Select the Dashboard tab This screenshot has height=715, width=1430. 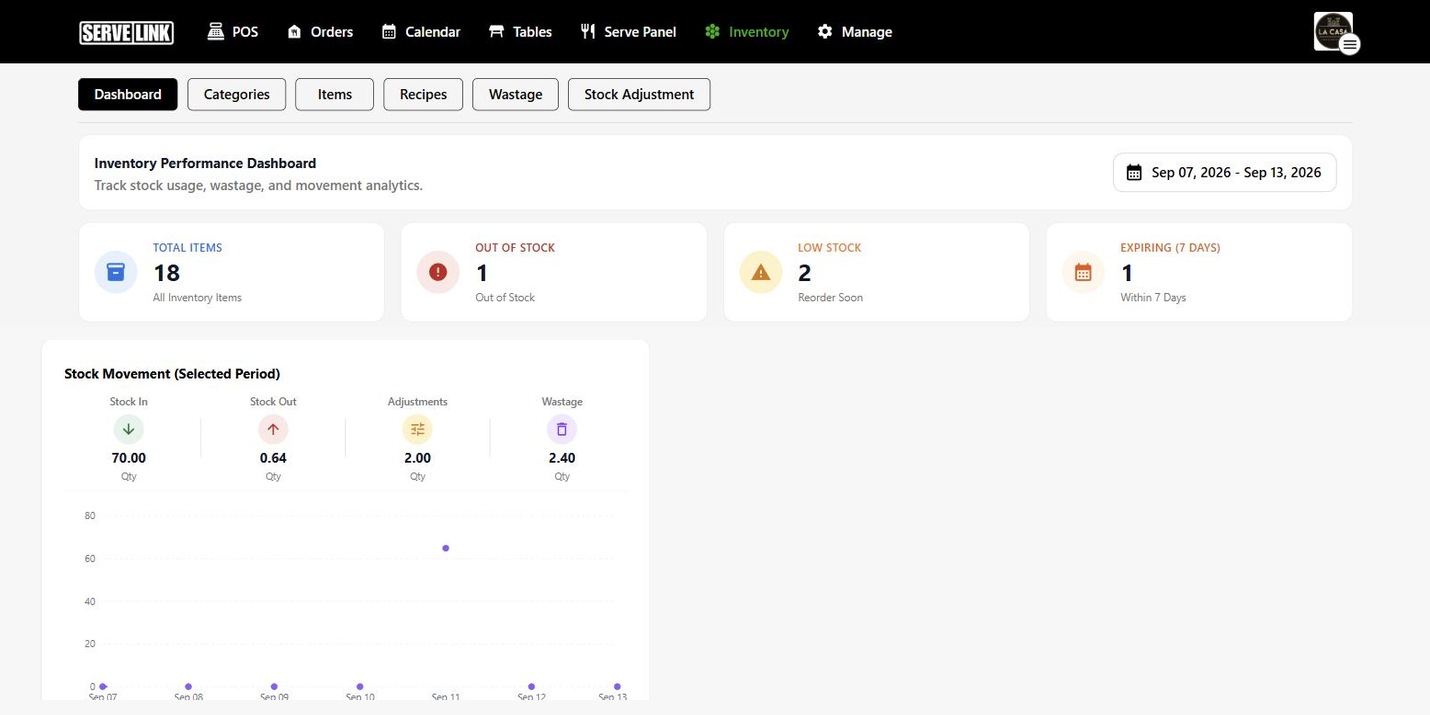point(128,94)
